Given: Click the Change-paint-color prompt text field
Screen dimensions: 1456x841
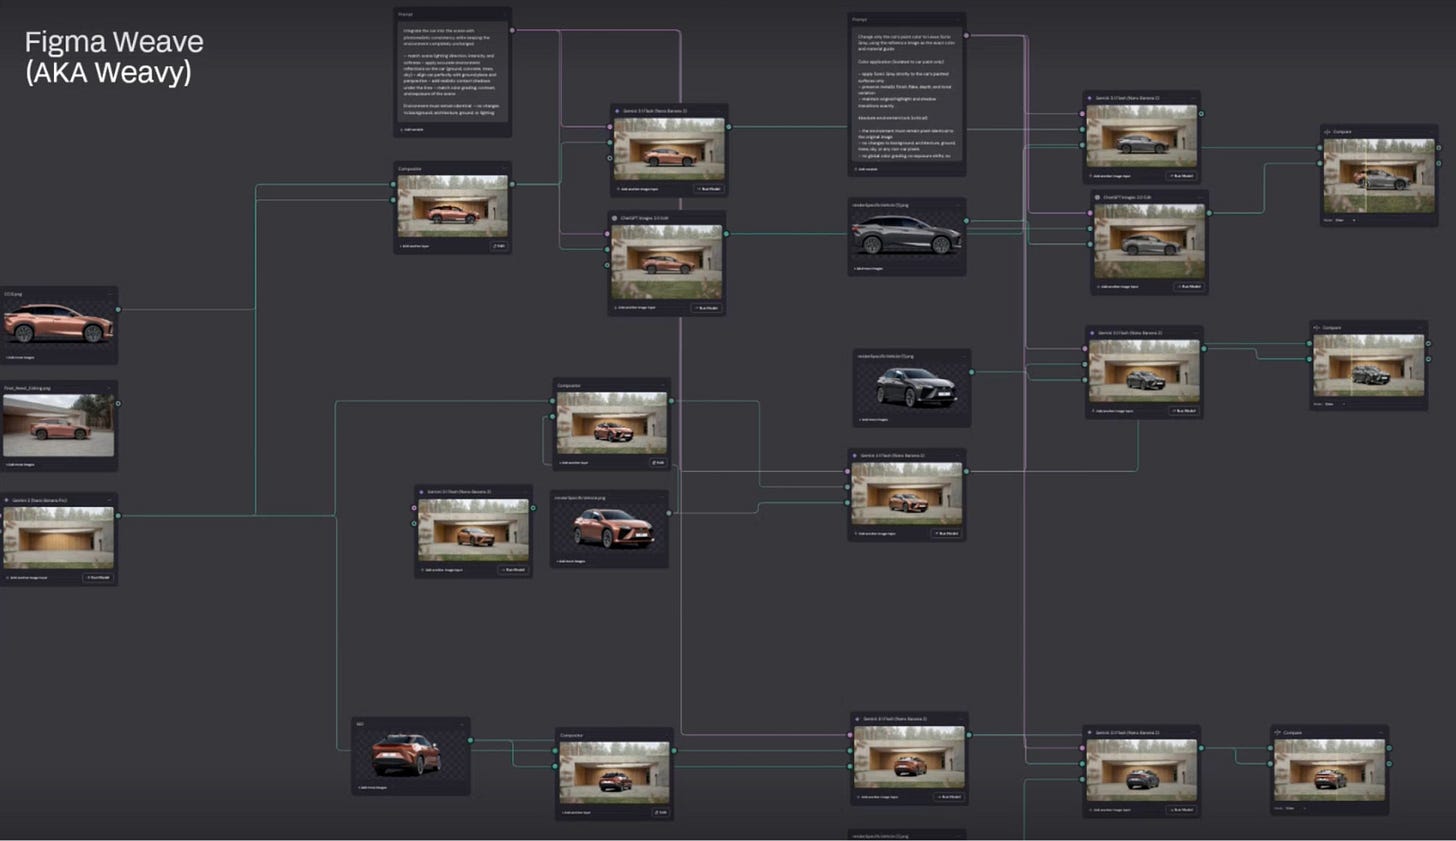Looking at the screenshot, I should click(x=907, y=94).
